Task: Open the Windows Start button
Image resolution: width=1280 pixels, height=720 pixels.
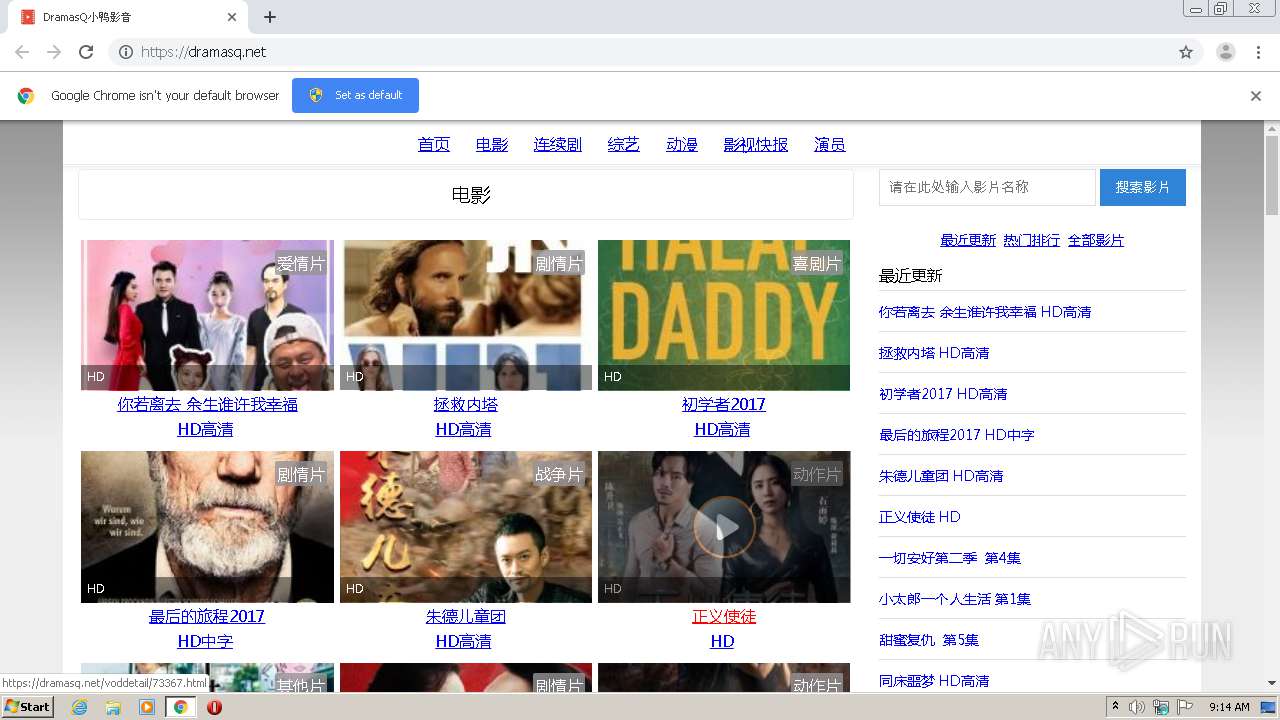Action: (27, 707)
